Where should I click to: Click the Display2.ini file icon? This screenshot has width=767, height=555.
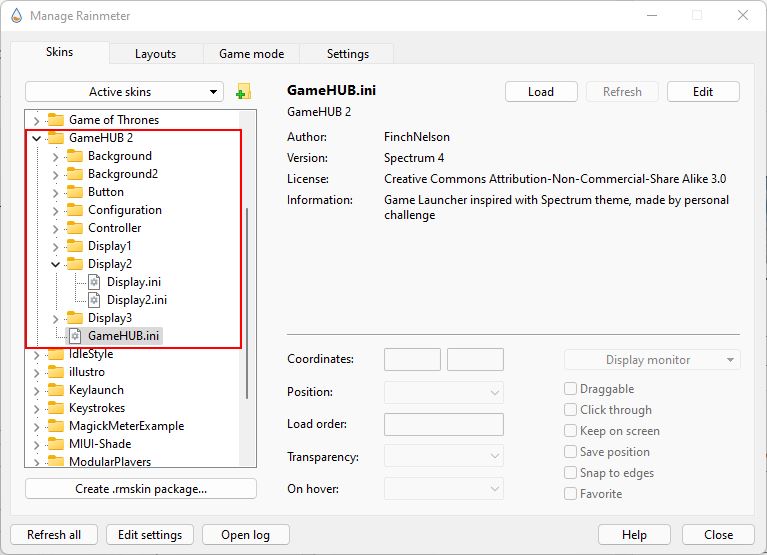tap(94, 300)
